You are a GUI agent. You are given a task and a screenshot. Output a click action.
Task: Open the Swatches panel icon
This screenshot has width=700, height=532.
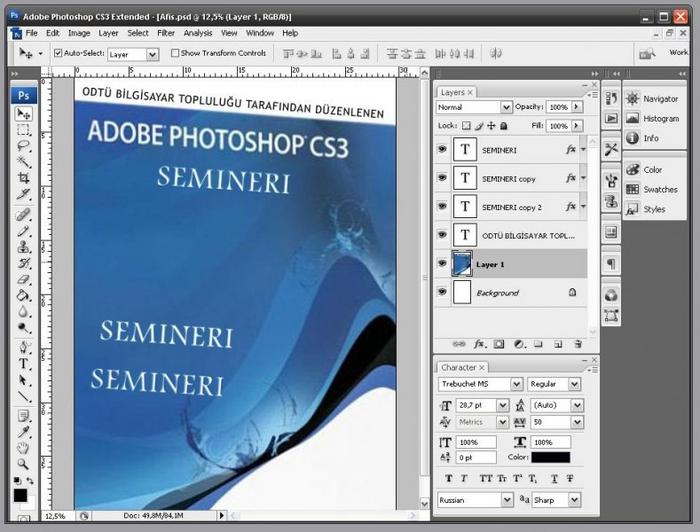tap(633, 189)
